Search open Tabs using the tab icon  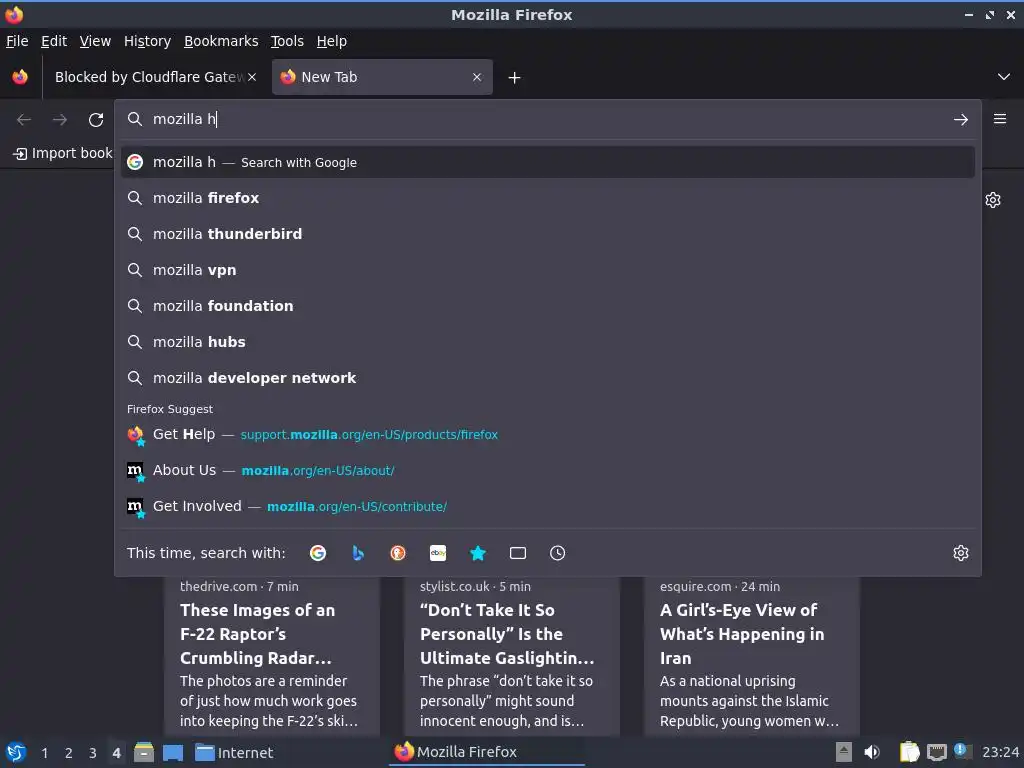(518, 553)
